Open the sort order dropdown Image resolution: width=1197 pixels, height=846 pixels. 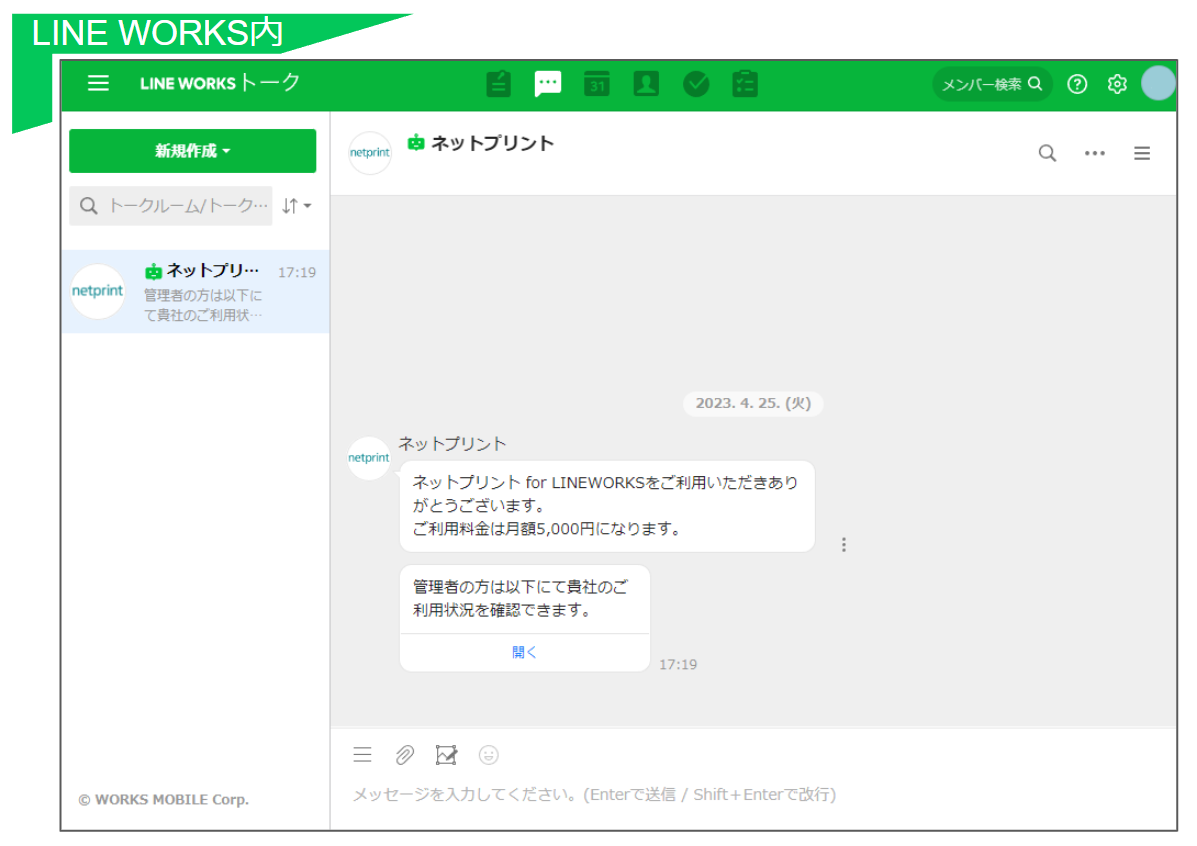297,205
